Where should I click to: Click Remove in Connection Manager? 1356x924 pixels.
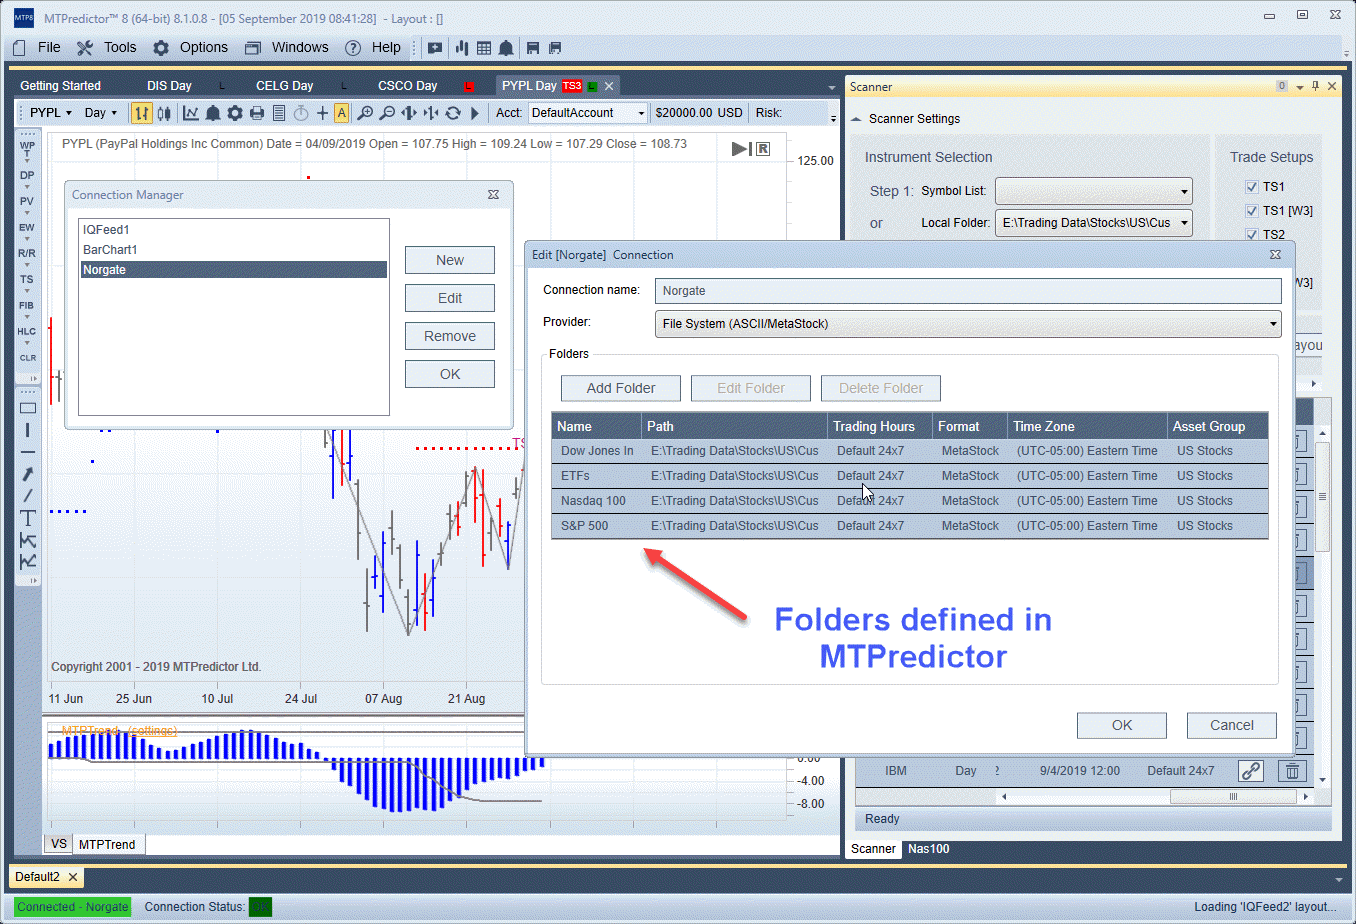pyautogui.click(x=450, y=336)
